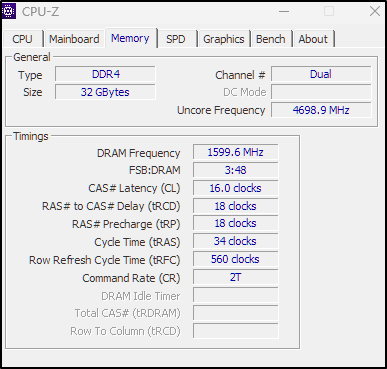This screenshot has width=387, height=369.
Task: Click the 34 clocks tRAS value
Action: tap(235, 241)
